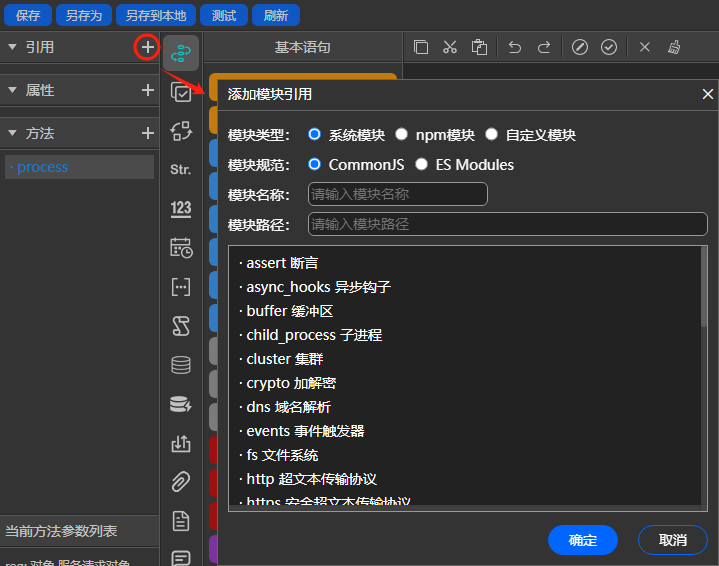Collapse the 引用 section triangle
The height and width of the screenshot is (566, 719).
[x=12, y=47]
